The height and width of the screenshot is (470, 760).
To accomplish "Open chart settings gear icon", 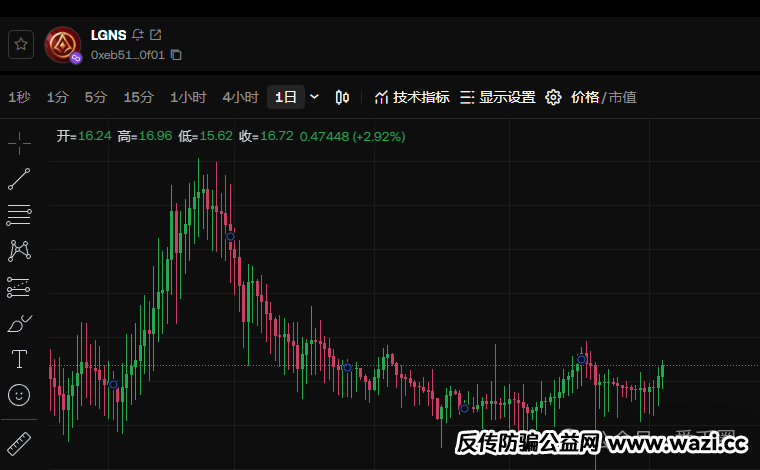I will pos(553,97).
